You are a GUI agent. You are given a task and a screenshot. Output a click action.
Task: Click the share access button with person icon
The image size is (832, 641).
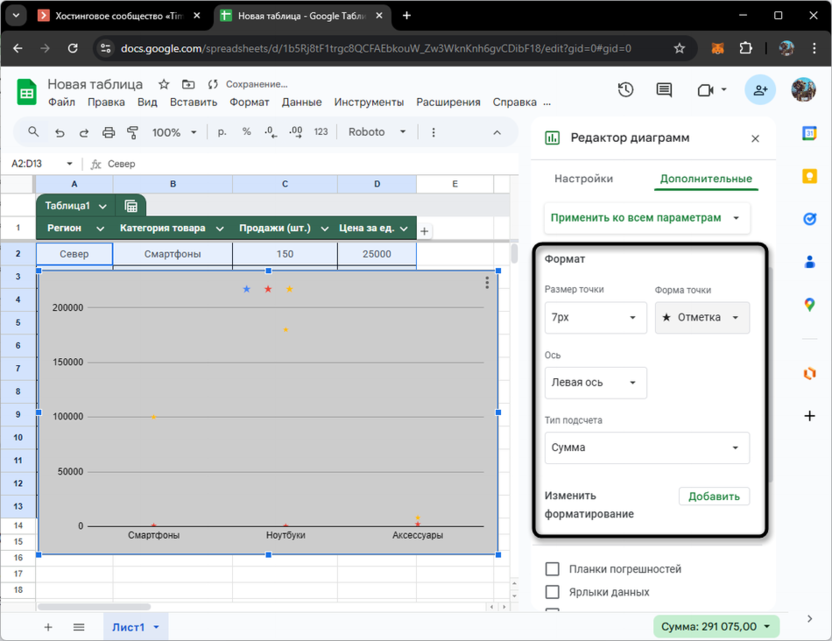[x=760, y=90]
